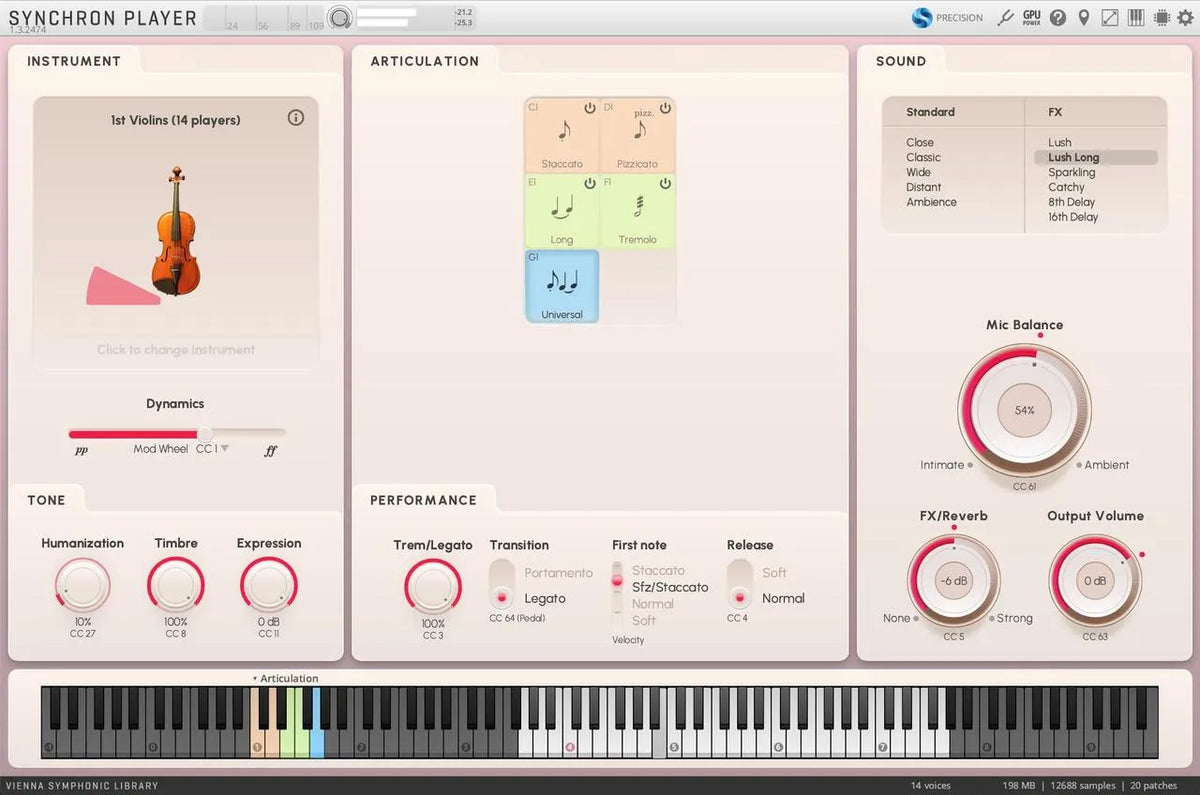
Task: Power off the Staccato articulation cell
Action: point(589,107)
